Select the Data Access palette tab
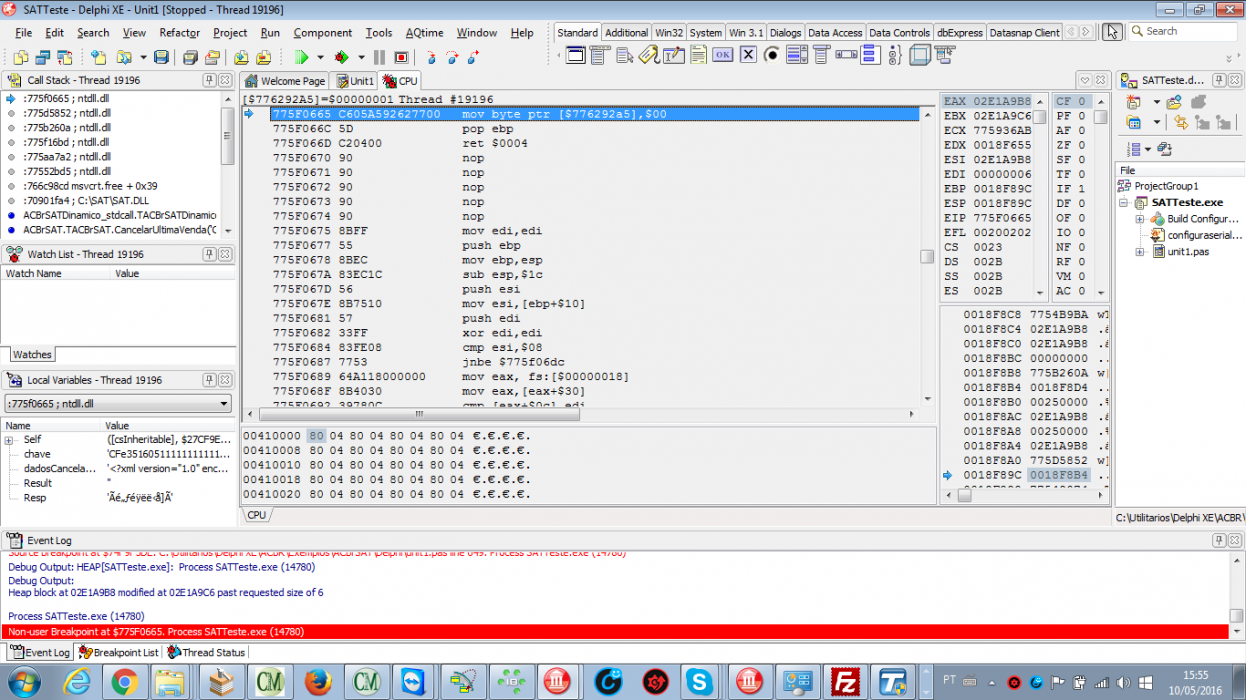The height and width of the screenshot is (700, 1246). coord(834,32)
